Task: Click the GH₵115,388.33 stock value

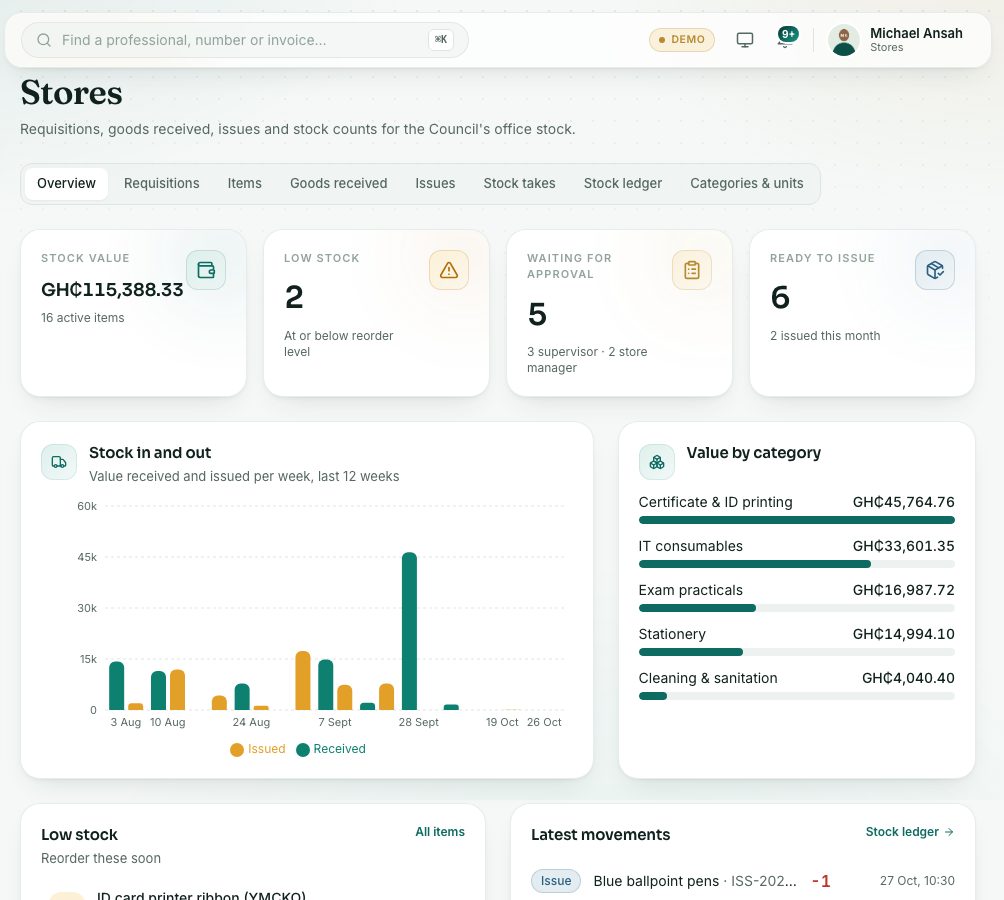Action: click(112, 290)
